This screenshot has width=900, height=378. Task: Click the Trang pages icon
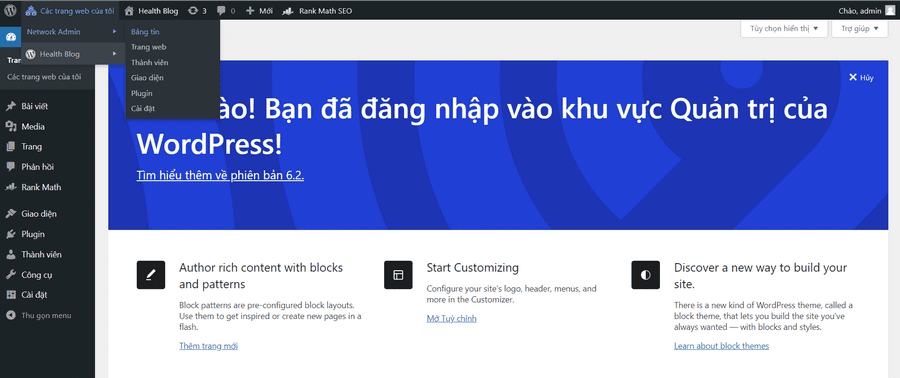pos(10,147)
